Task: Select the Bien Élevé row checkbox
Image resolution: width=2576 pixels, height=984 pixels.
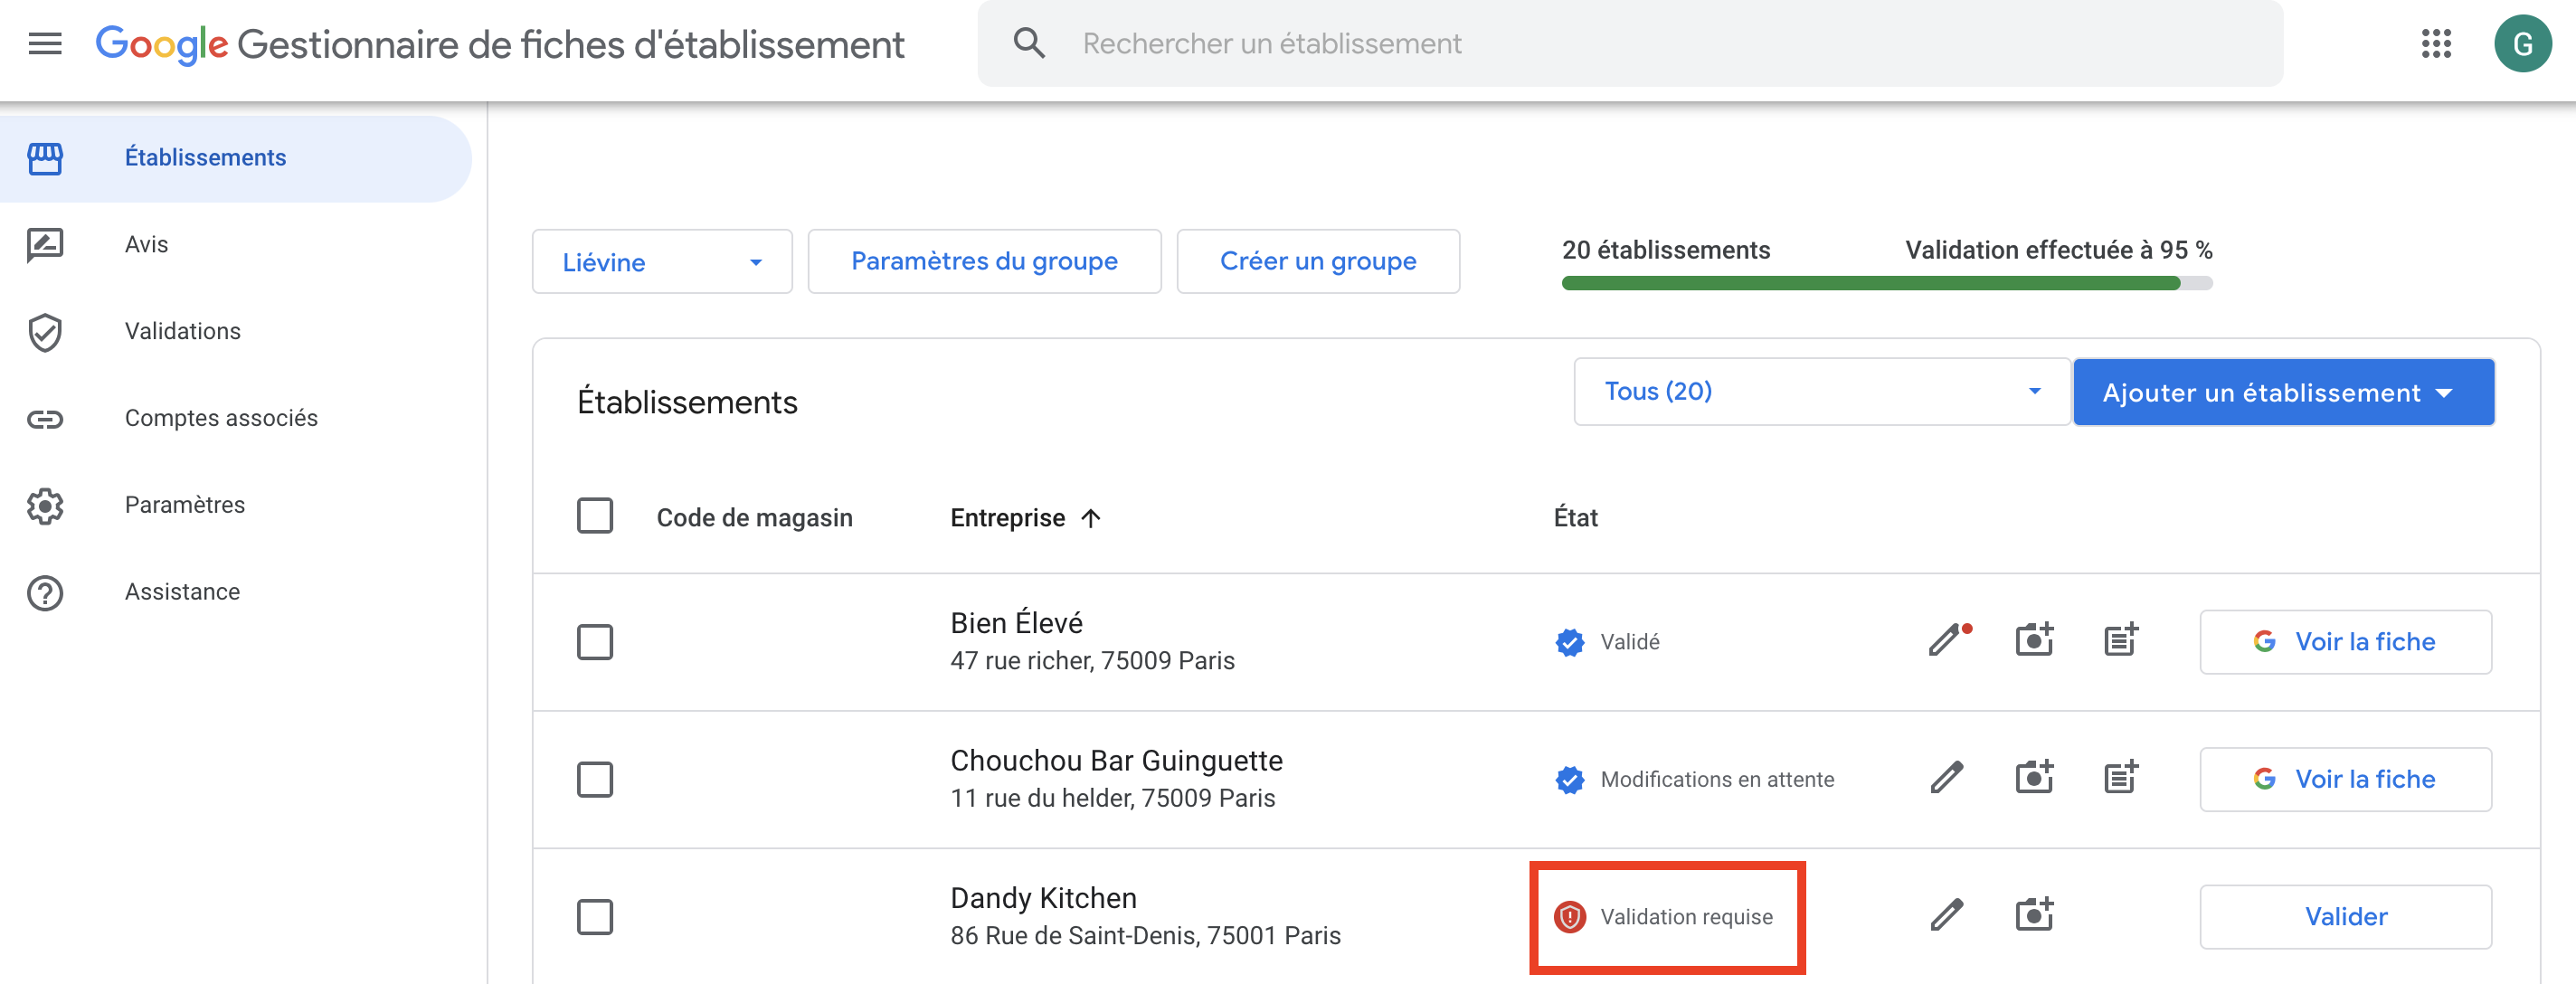Action: coord(595,642)
